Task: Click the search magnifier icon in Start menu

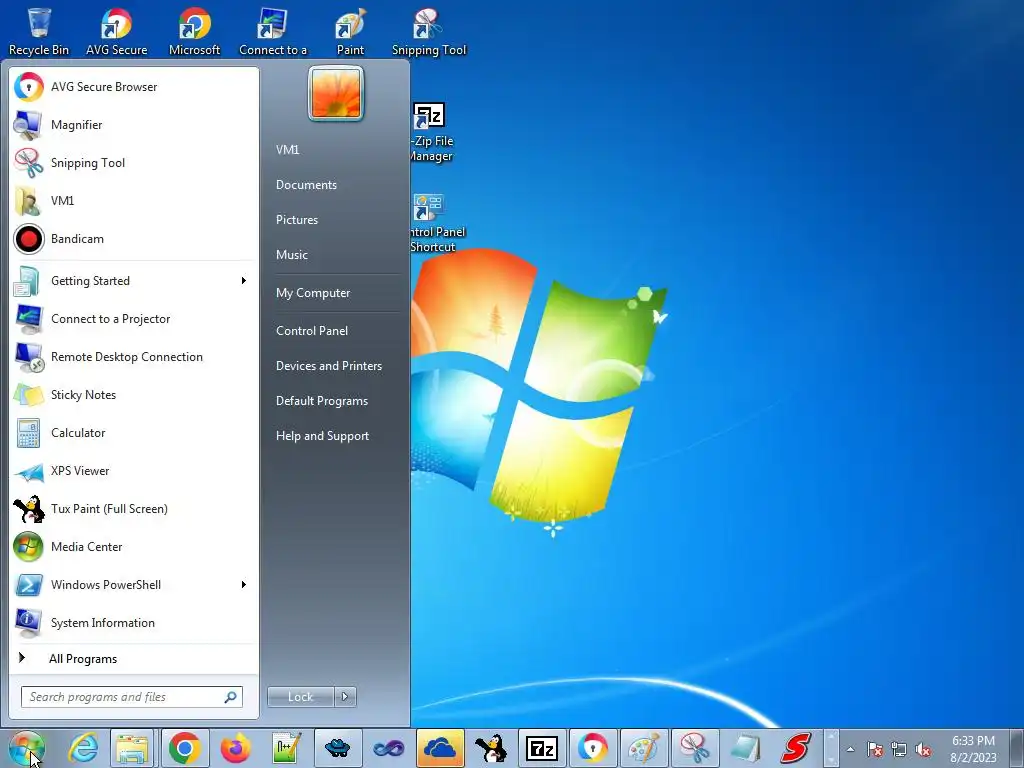Action: tap(231, 697)
